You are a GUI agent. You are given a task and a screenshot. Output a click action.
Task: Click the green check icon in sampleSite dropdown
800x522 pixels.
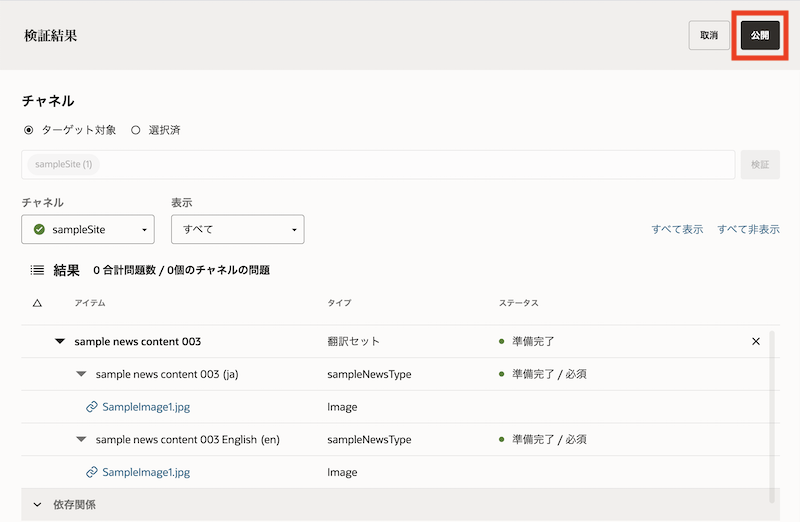coord(39,229)
